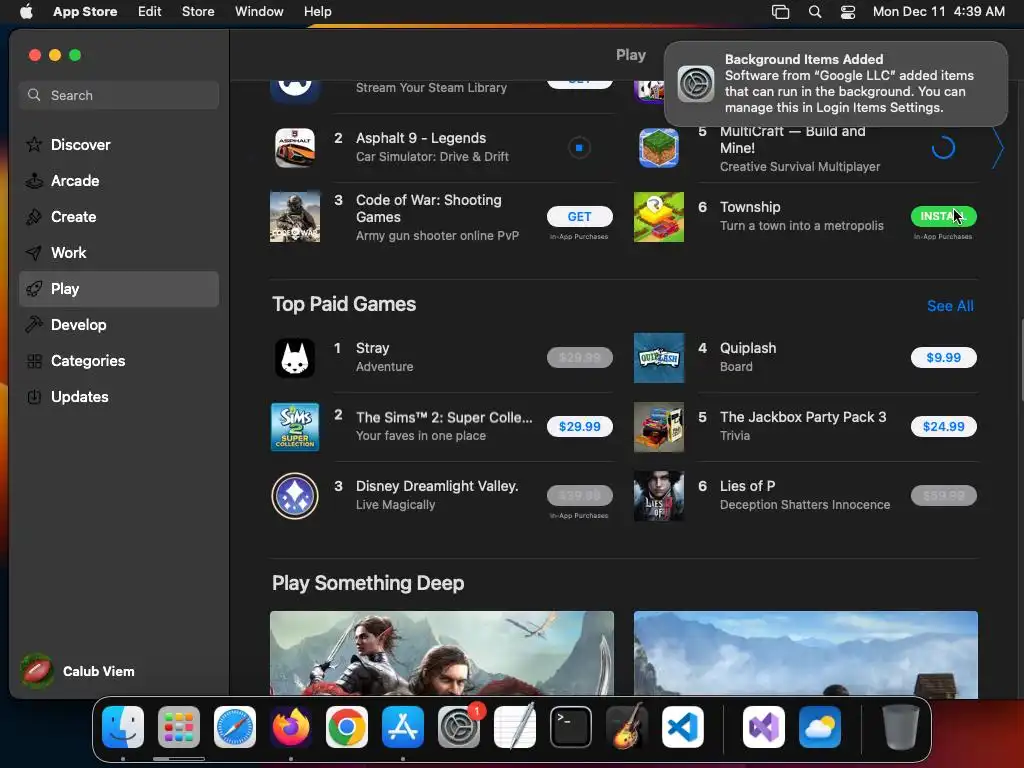Image resolution: width=1024 pixels, height=768 pixels.
Task: Open Township game icon
Action: click(658, 217)
